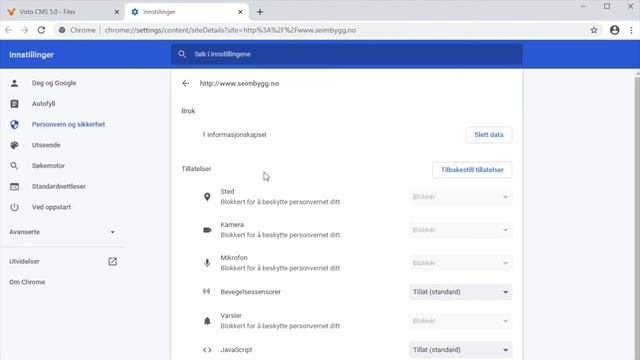Viewport: 640px width, 360px height.
Task: Open the Sted permission dropdown
Action: (x=460, y=197)
